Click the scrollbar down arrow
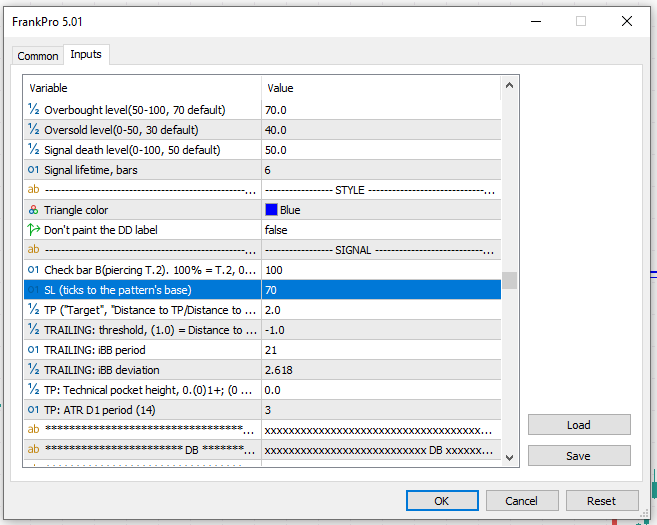Screen dimensions: 657x525 click(x=510, y=457)
